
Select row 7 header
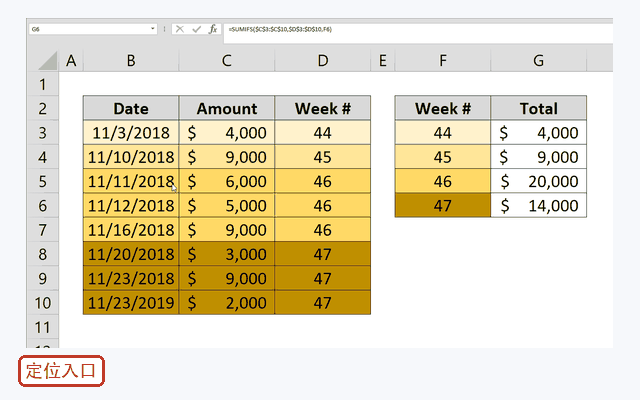pyautogui.click(x=42, y=230)
